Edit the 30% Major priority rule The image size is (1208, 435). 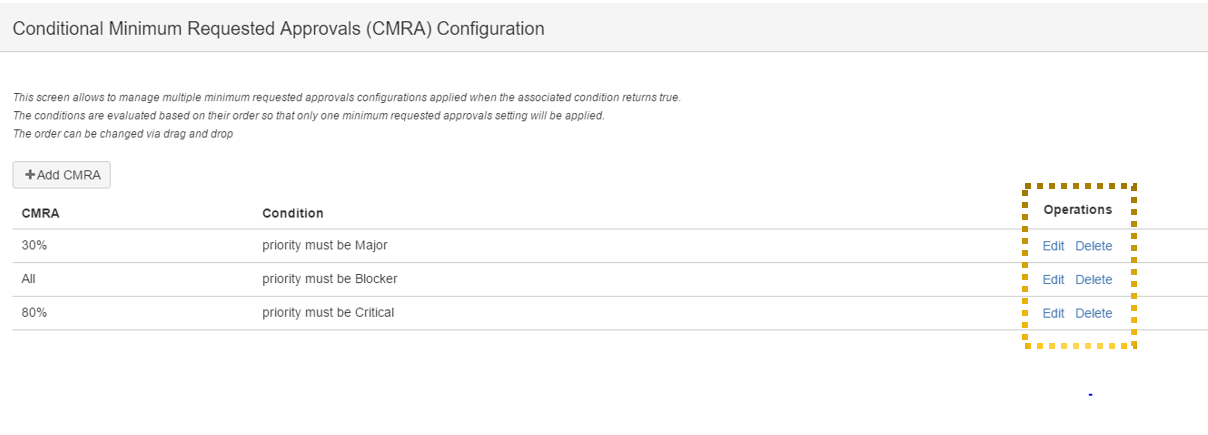tap(1053, 246)
